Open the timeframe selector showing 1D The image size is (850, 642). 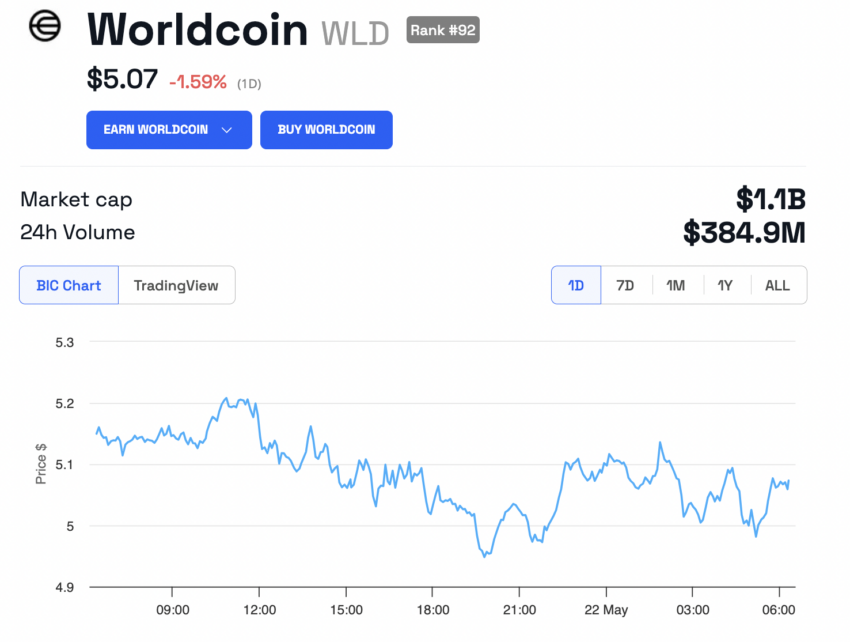[x=575, y=285]
